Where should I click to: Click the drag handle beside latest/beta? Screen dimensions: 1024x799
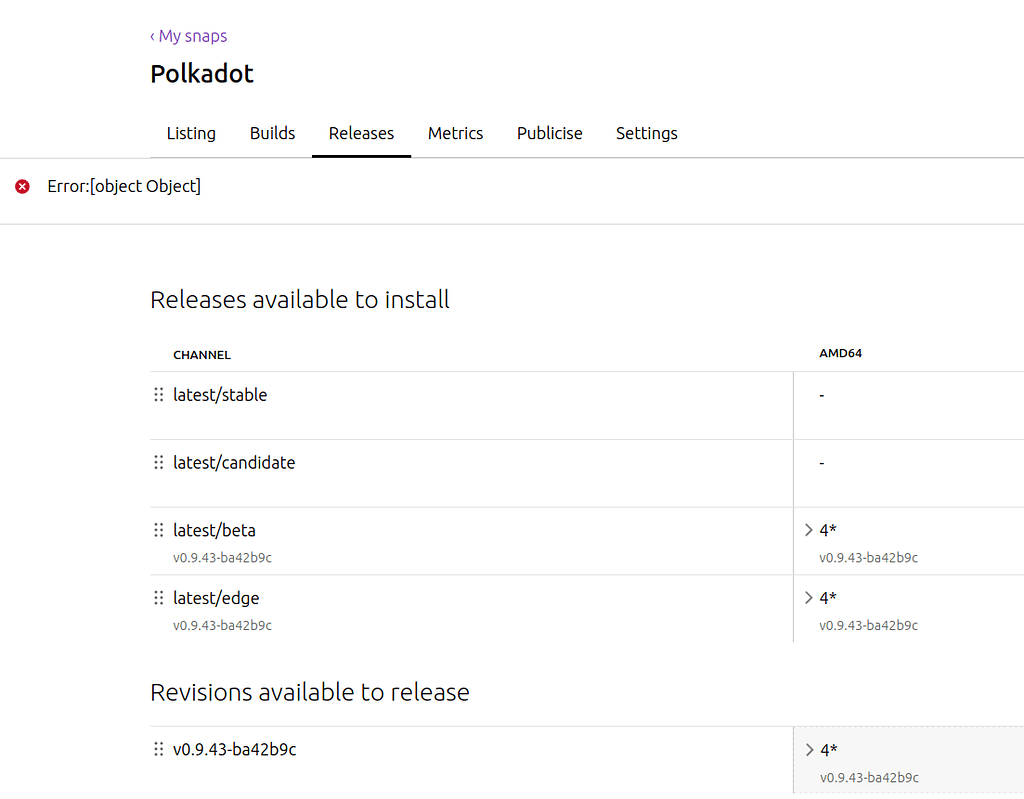(x=158, y=531)
